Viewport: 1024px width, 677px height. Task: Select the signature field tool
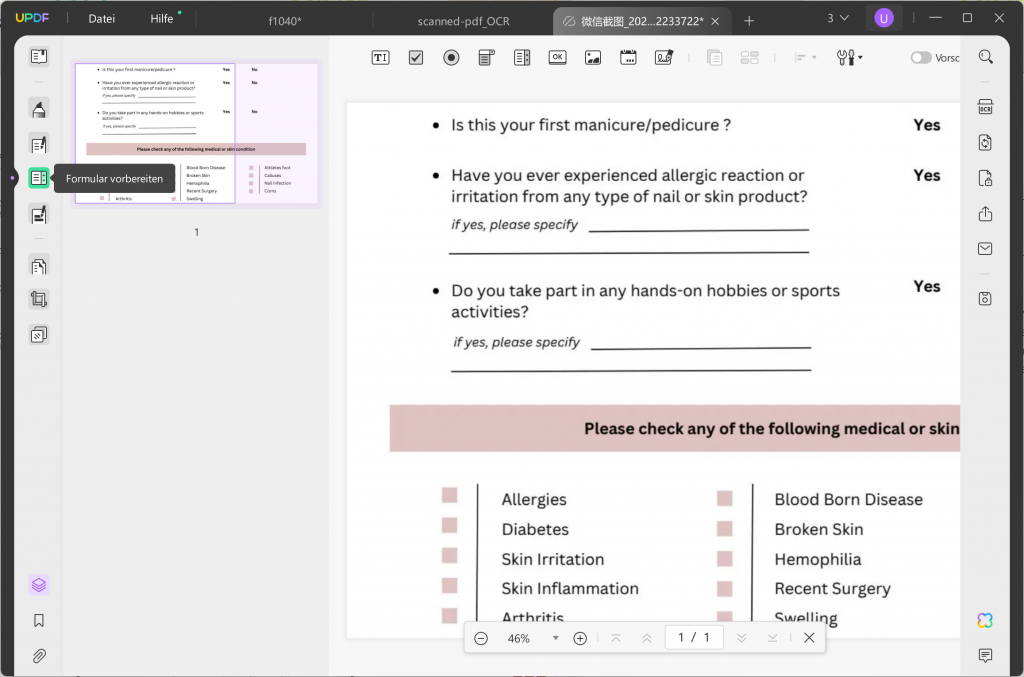click(x=663, y=57)
